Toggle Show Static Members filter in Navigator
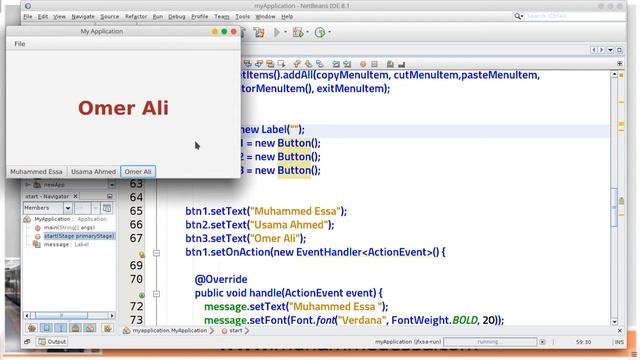Image resolution: width=640 pixels, height=360 pixels. pos(61,328)
